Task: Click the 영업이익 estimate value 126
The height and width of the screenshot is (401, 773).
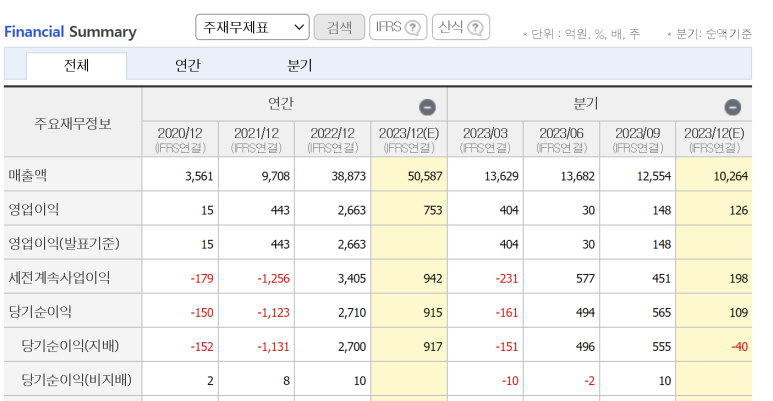Action: click(x=738, y=210)
